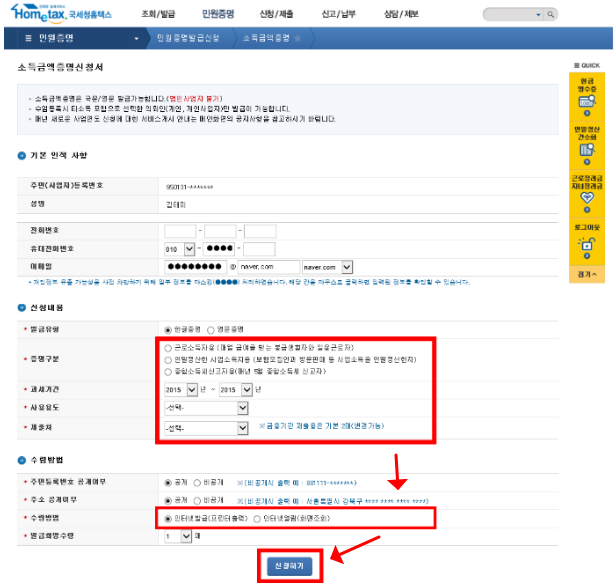Open the 민원증명 top menu
Viewport: 615px width, 585px height.
[218, 14]
